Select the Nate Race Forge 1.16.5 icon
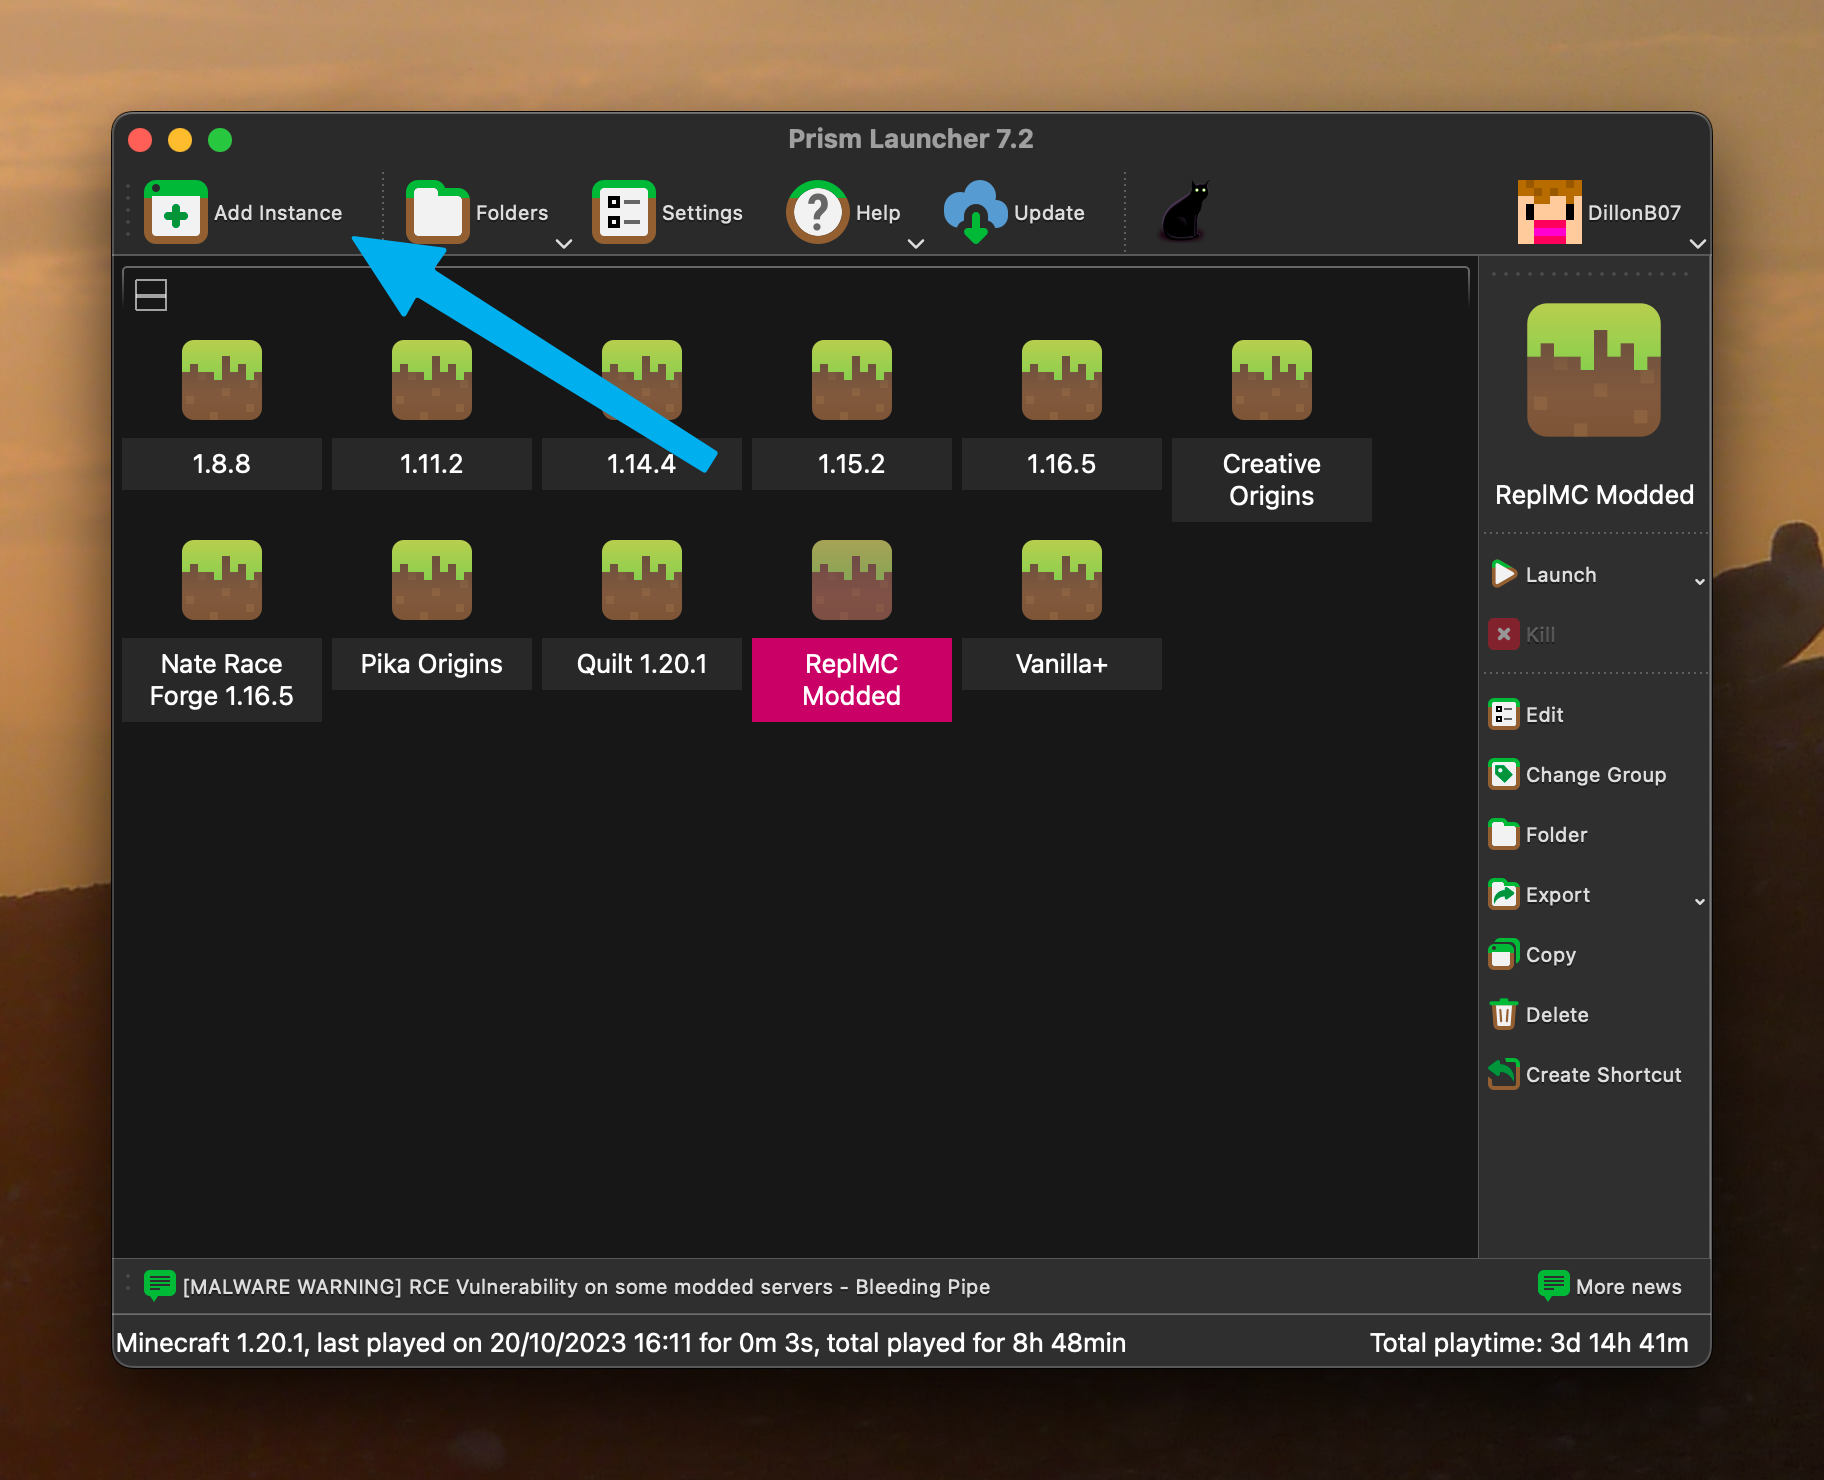 tap(222, 580)
